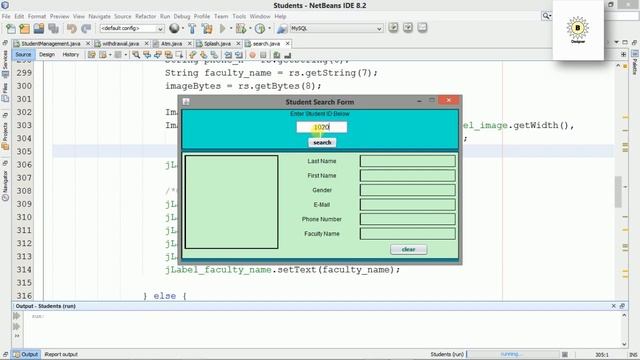Expand the Run Project dropdown arrow
Screen dimensions: 640x360
pyautogui.click(x=230, y=29)
